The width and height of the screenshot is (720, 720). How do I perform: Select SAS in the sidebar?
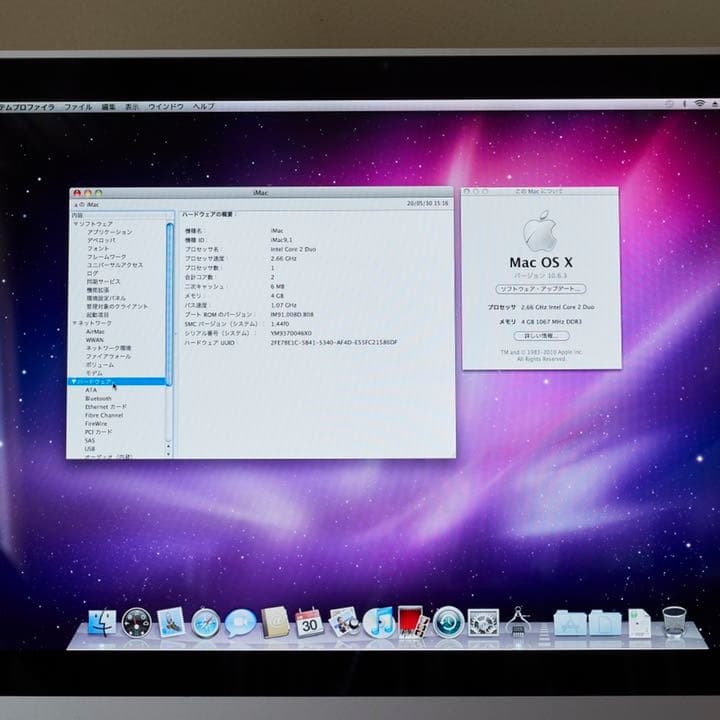90,440
